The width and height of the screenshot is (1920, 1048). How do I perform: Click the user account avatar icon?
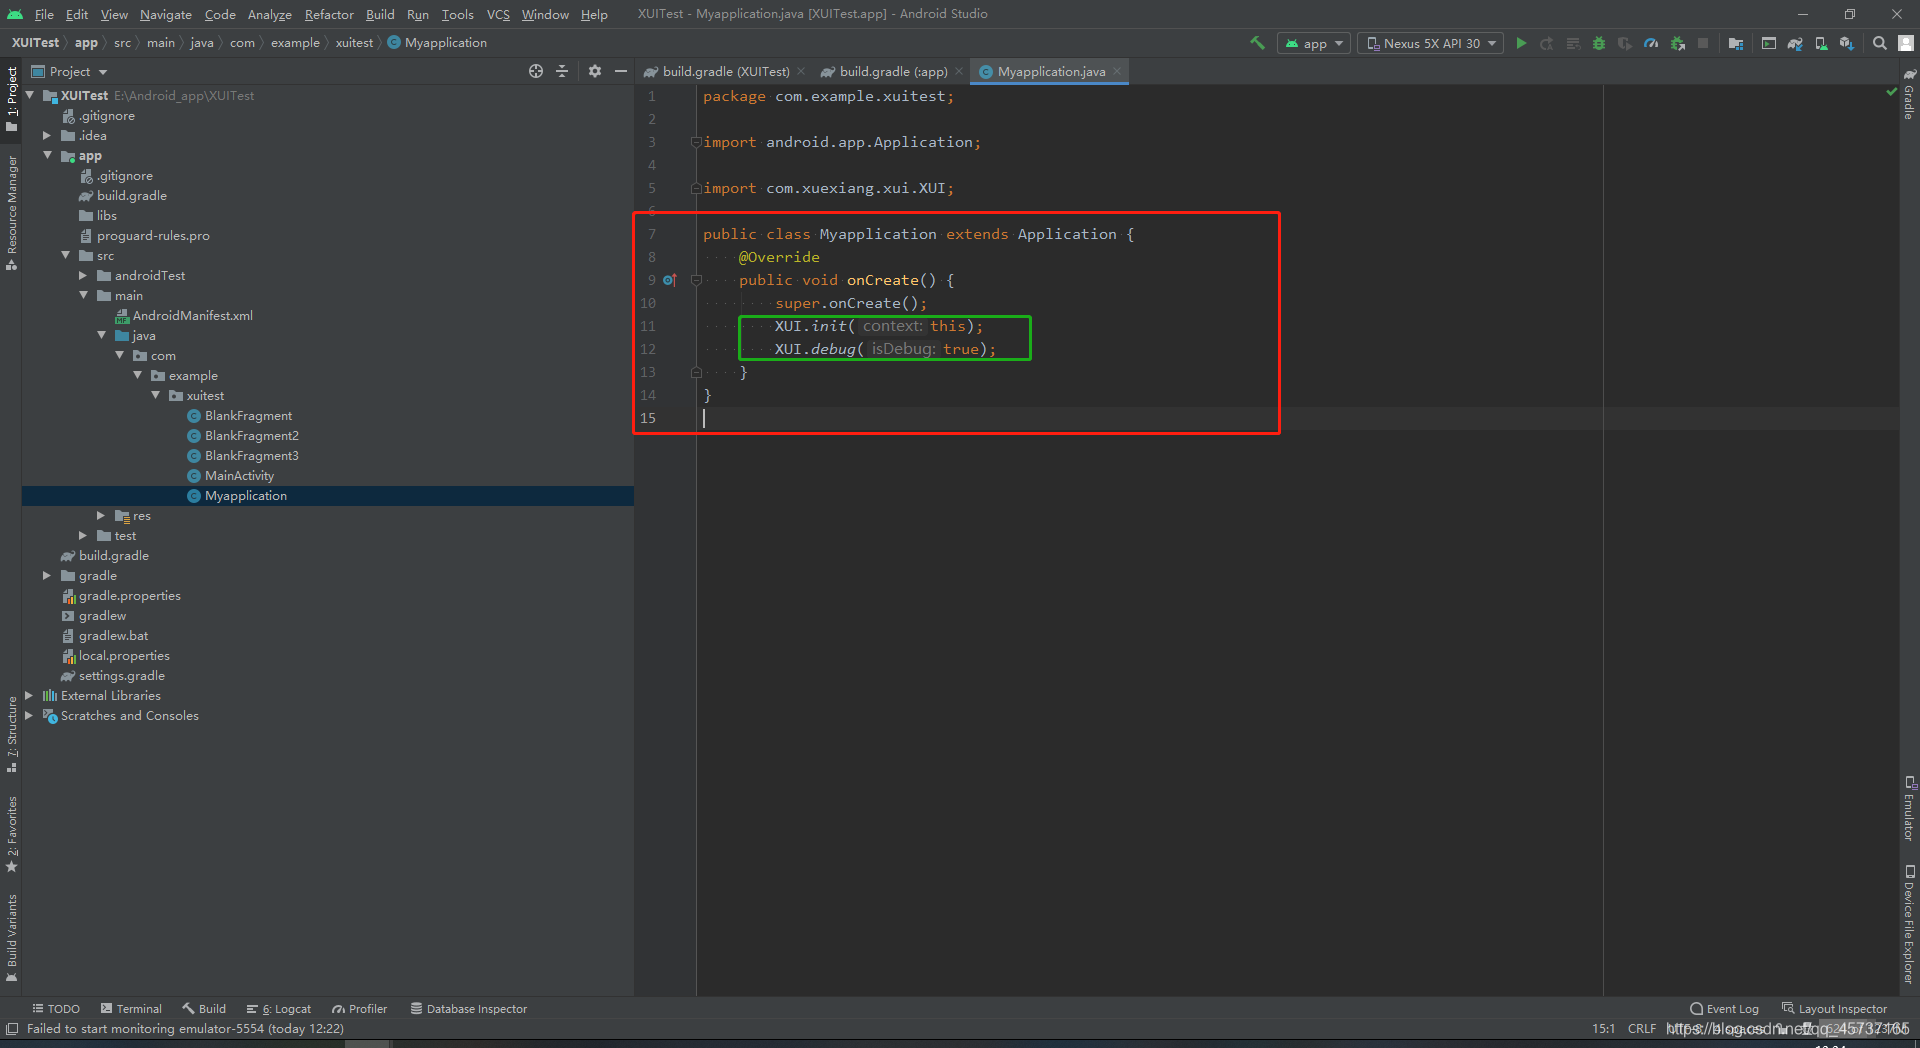1906,43
